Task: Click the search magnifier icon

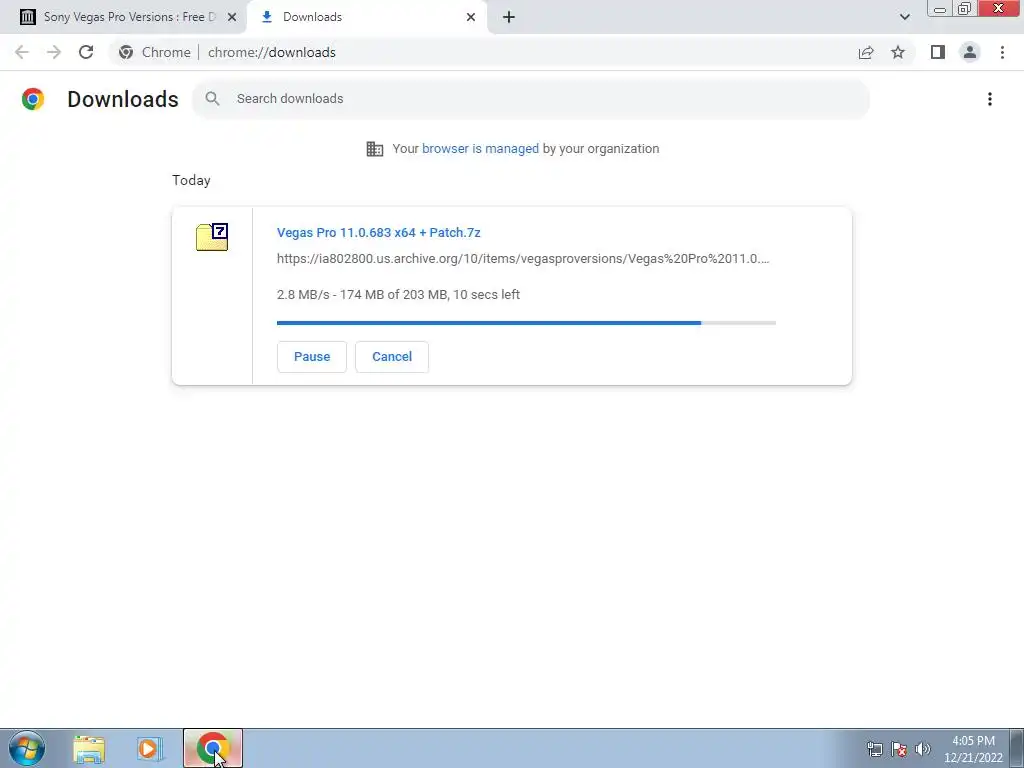Action: (x=212, y=99)
